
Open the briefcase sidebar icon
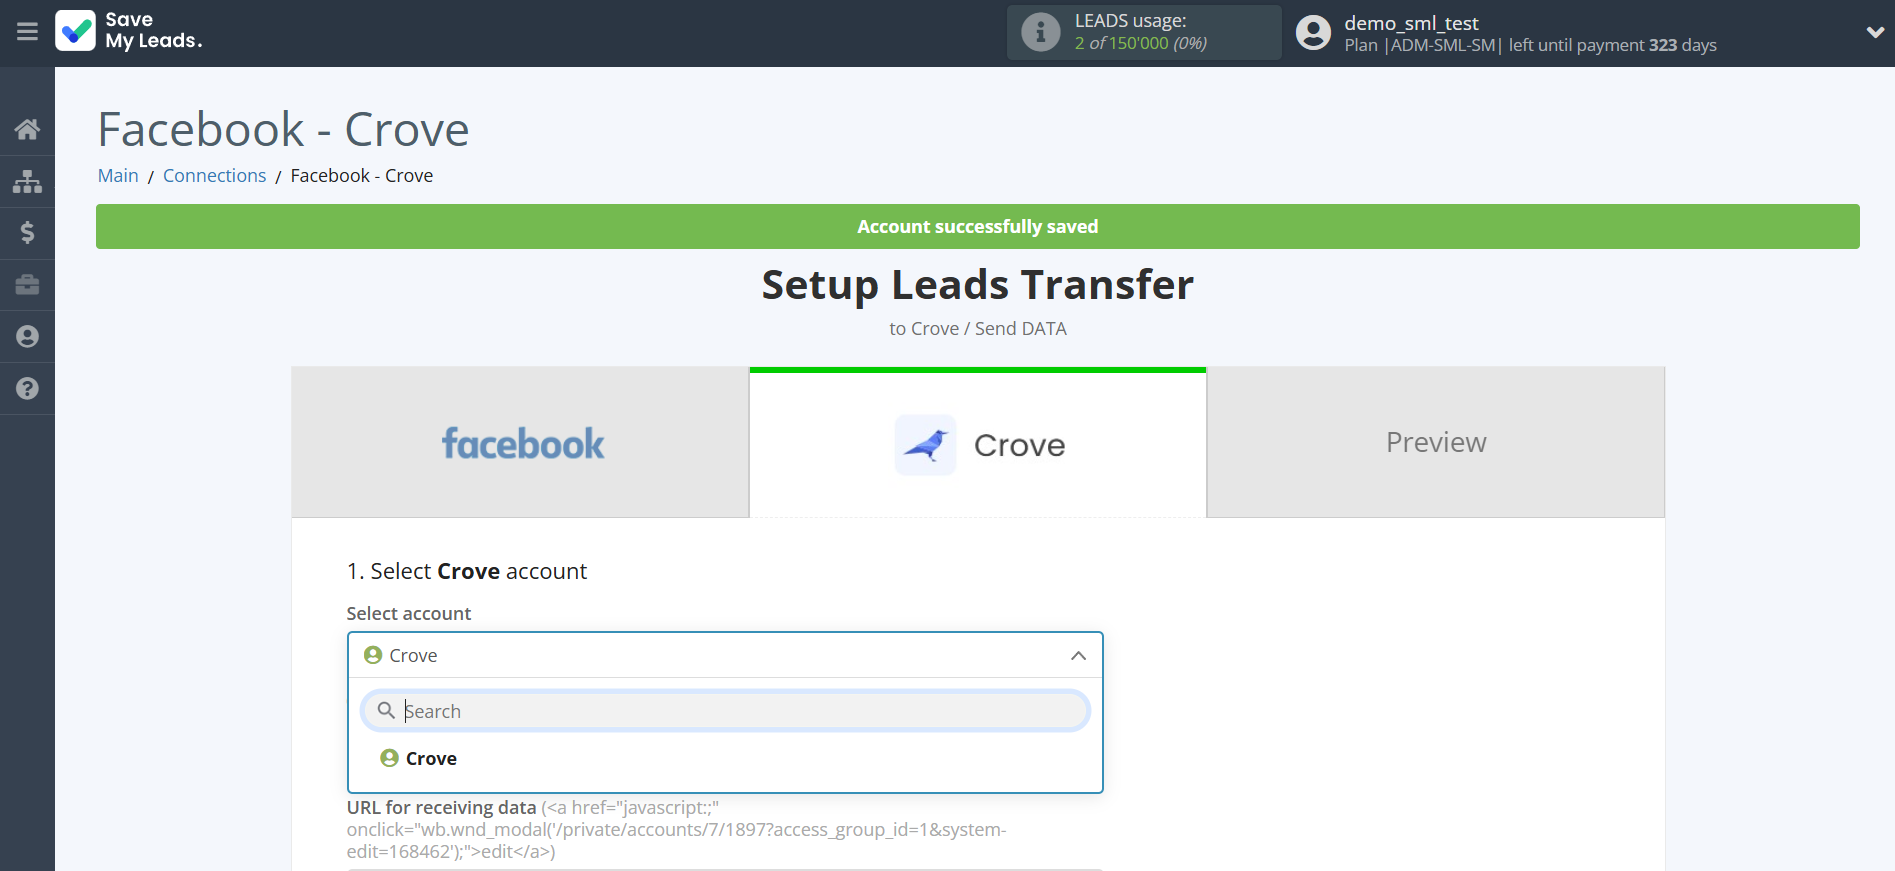(x=27, y=285)
